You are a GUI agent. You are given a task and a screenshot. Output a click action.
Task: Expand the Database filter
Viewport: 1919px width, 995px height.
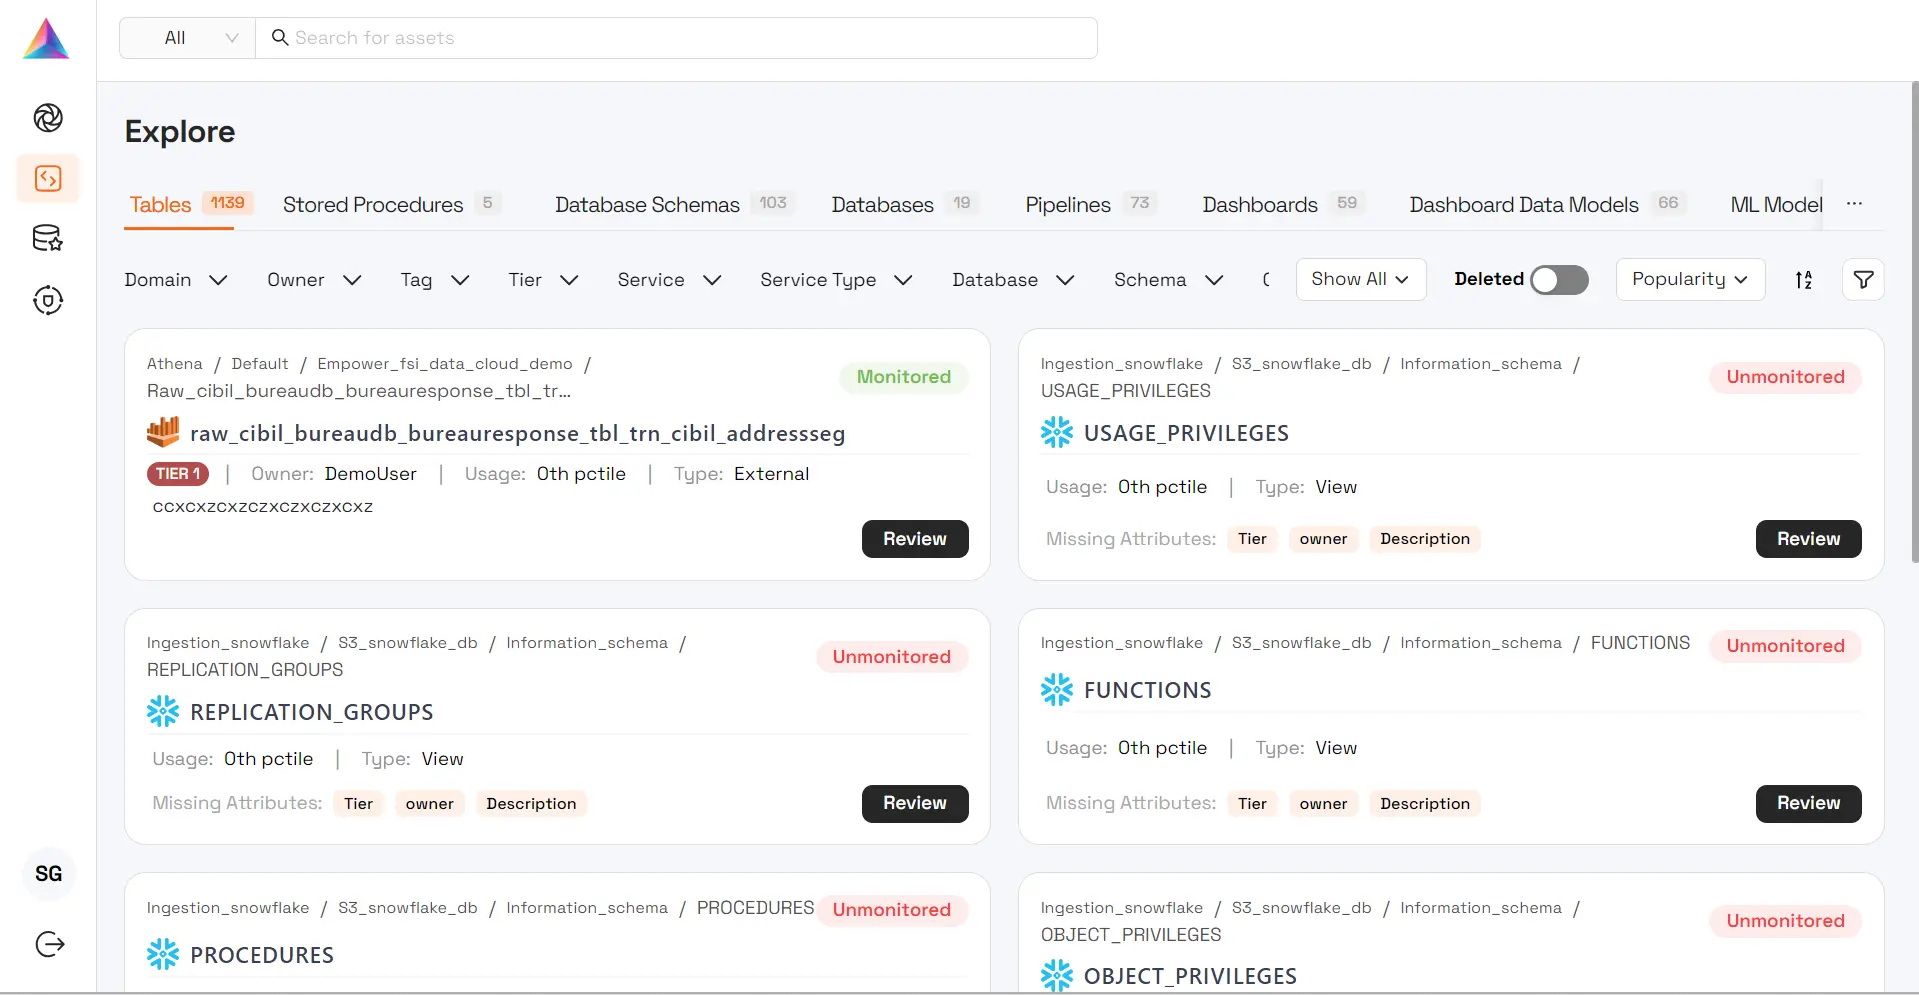point(1013,280)
